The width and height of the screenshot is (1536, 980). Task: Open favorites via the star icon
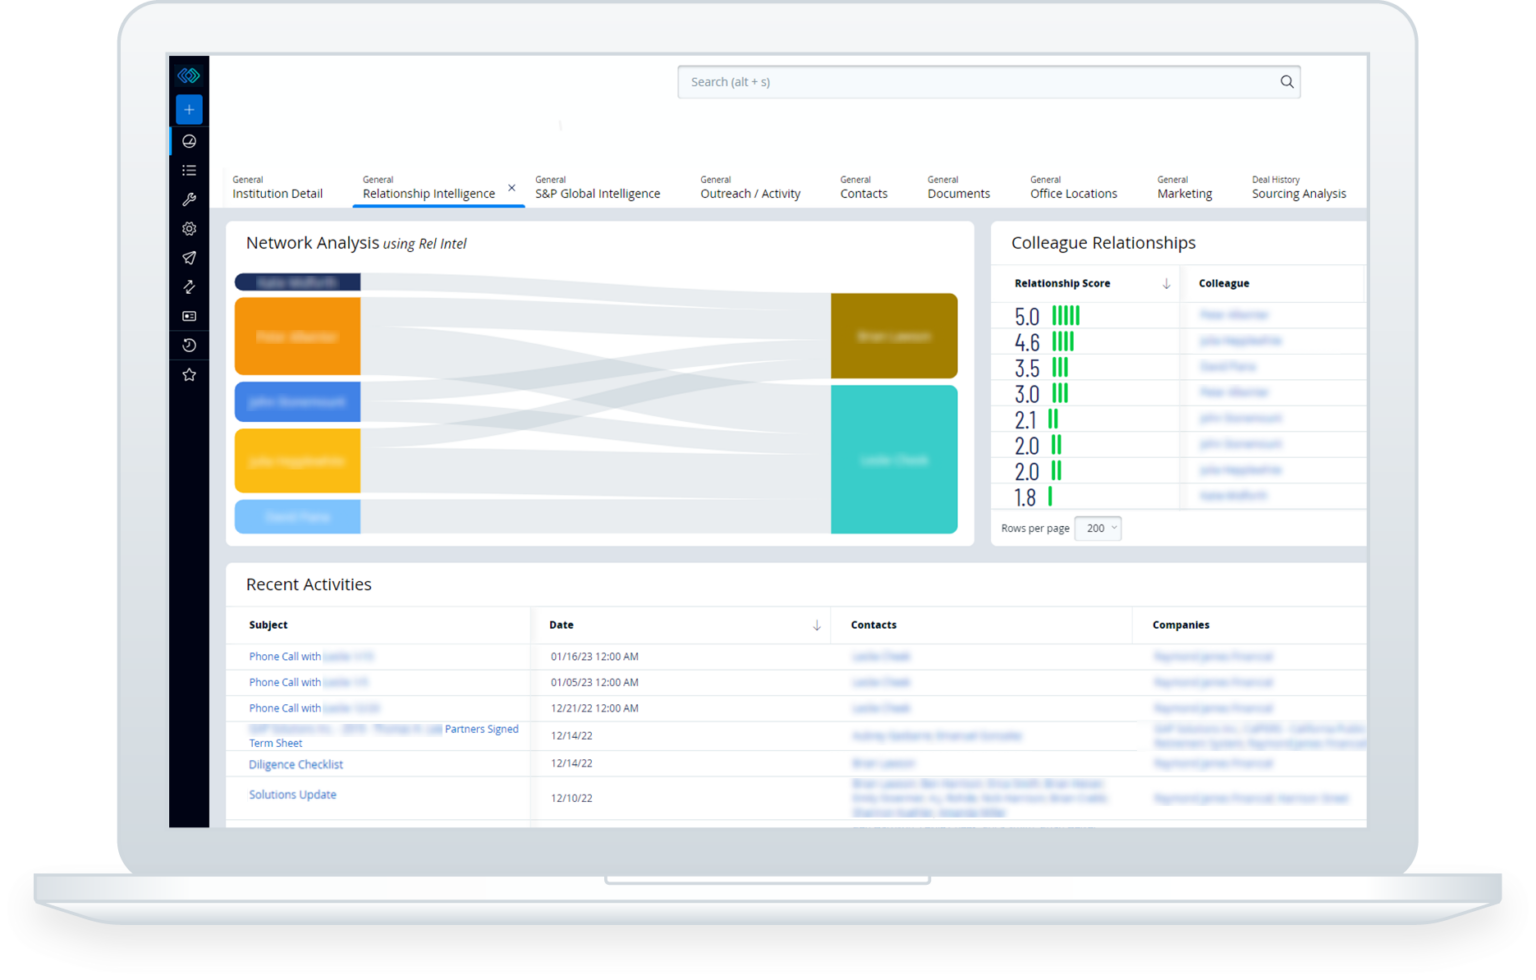point(189,375)
